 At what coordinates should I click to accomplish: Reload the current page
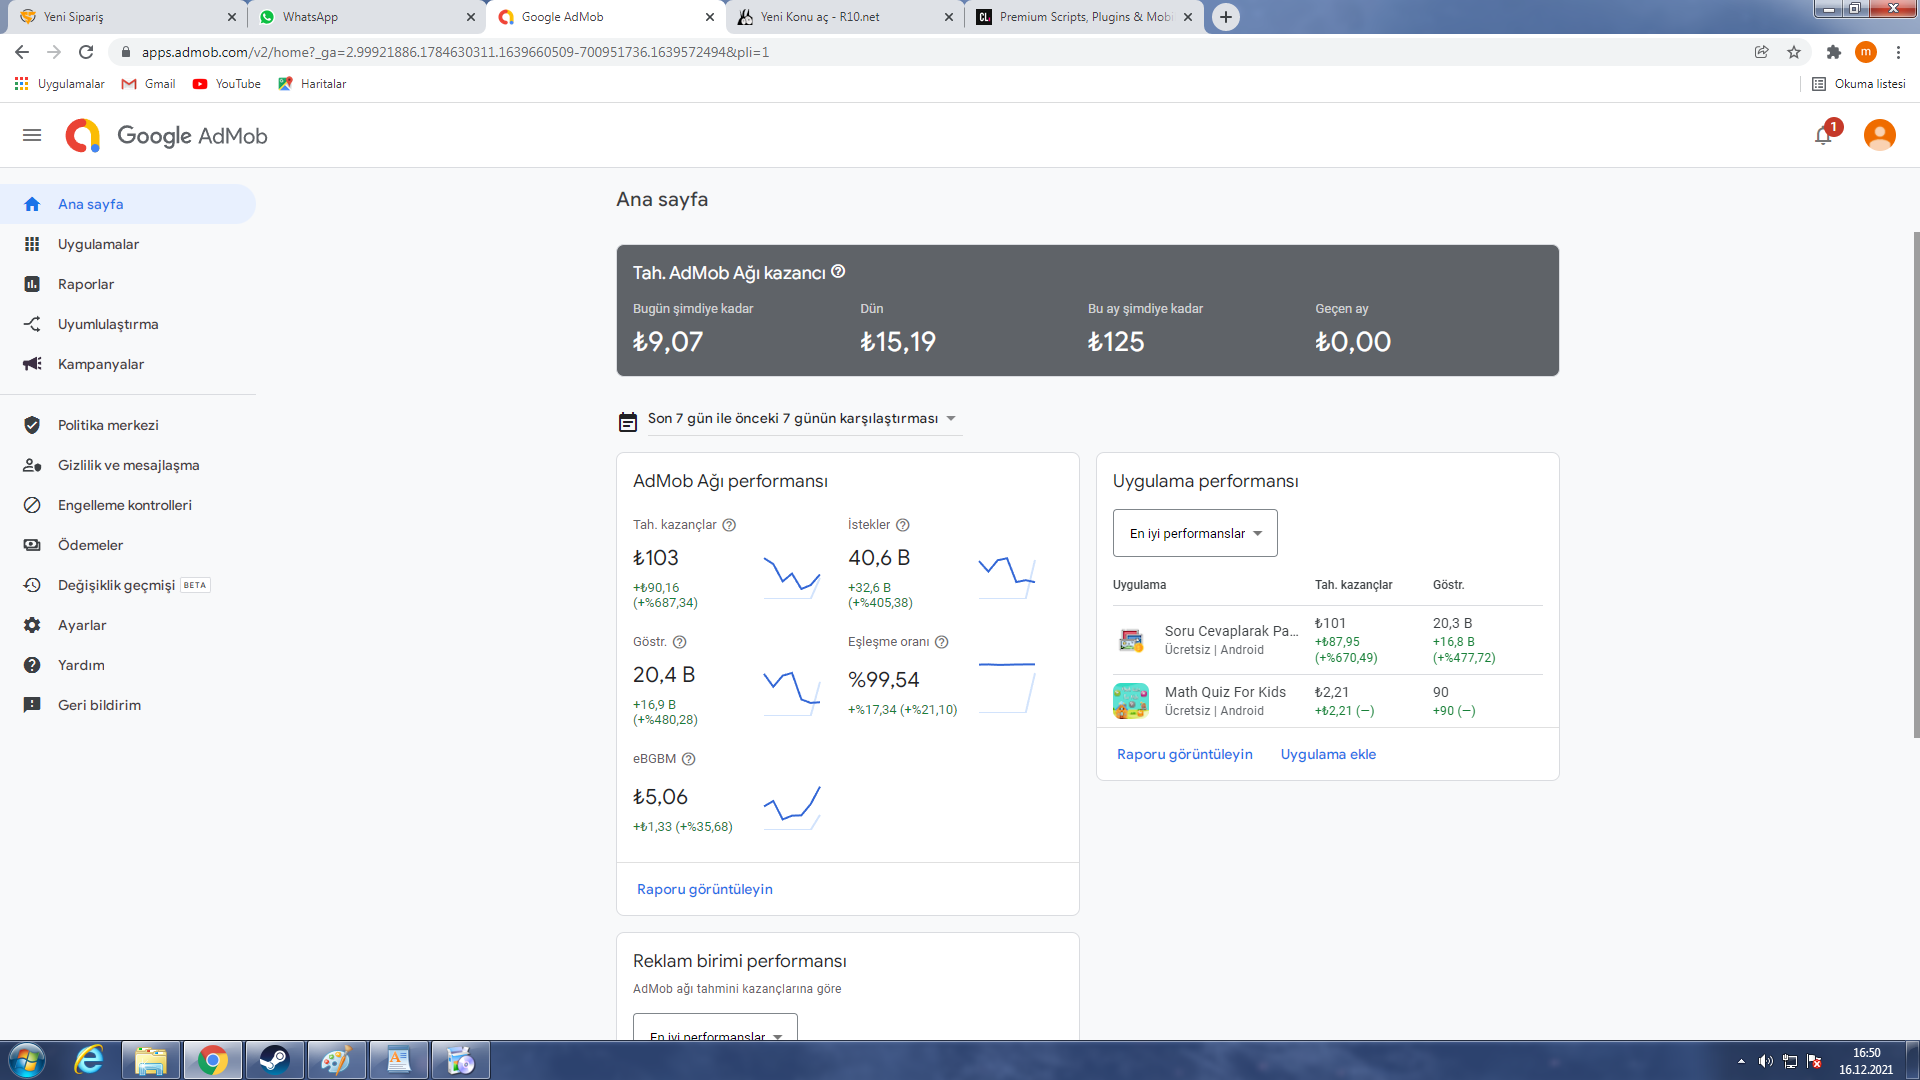86,52
